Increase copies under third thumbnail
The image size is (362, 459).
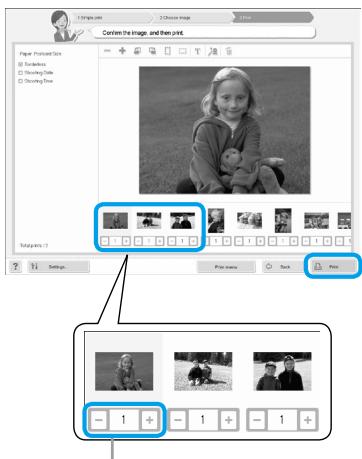click(193, 241)
